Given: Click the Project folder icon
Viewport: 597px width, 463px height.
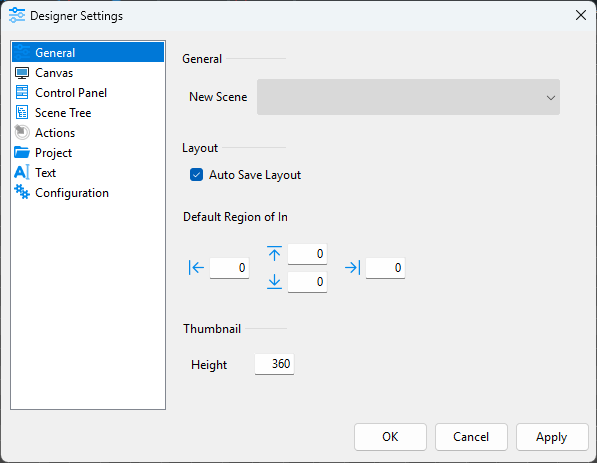Looking at the screenshot, I should point(22,152).
